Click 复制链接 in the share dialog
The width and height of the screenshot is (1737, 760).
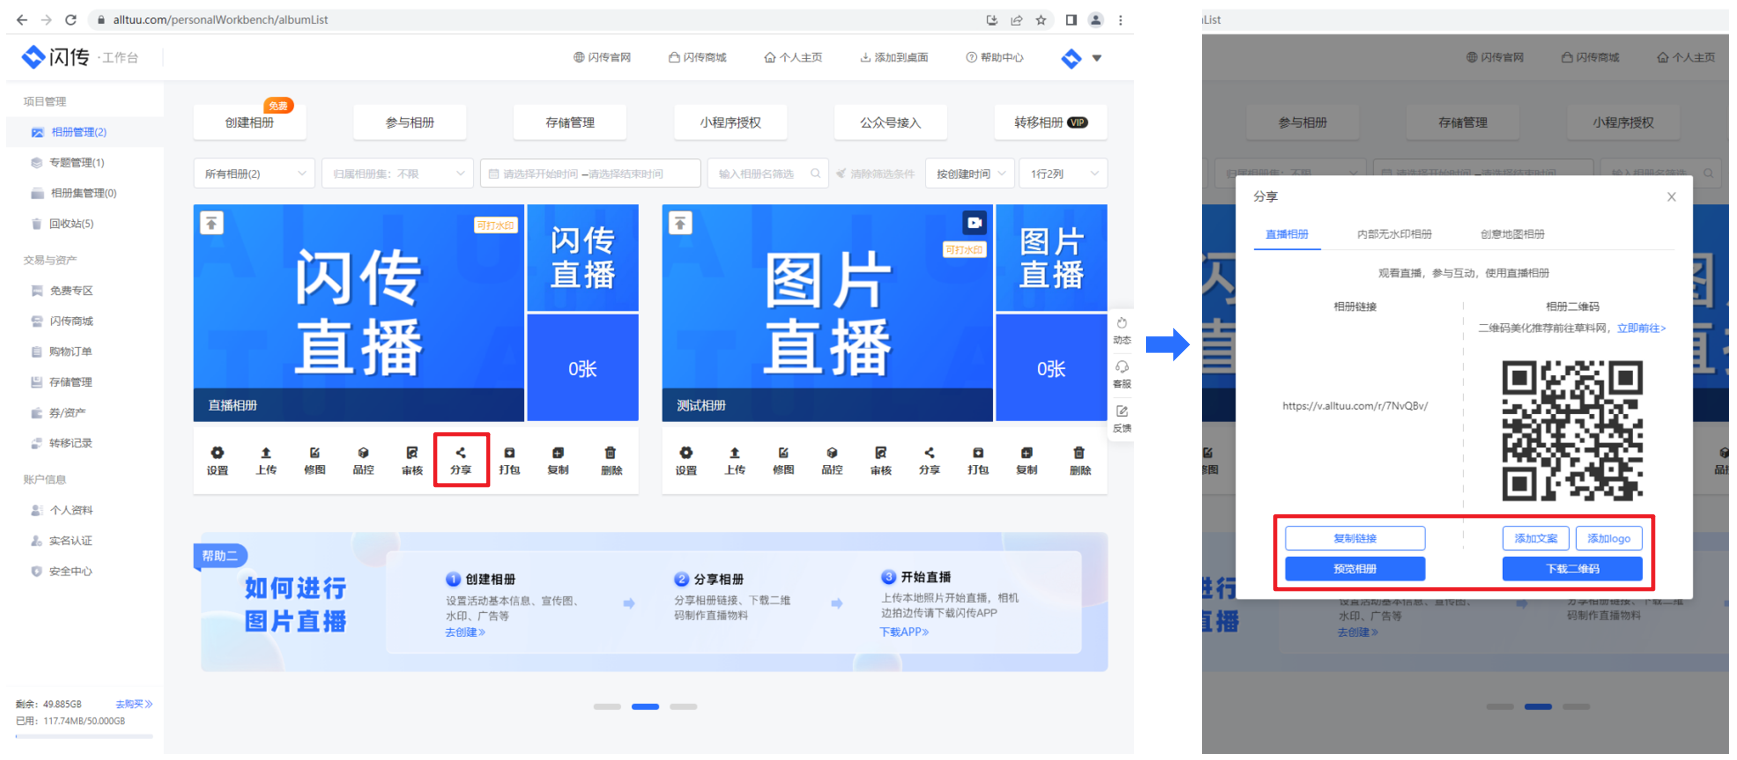pyautogui.click(x=1355, y=538)
